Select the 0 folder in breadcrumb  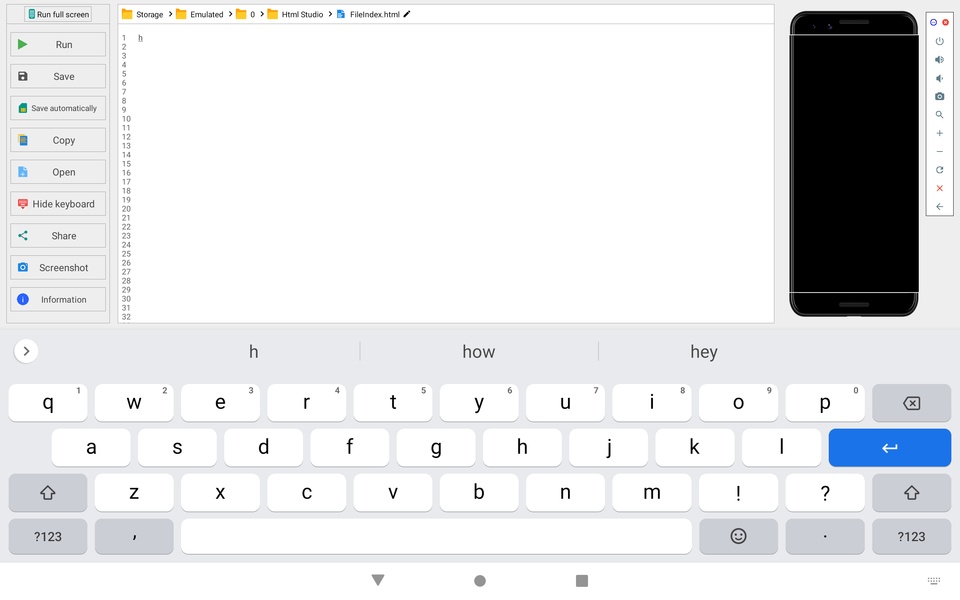point(246,14)
